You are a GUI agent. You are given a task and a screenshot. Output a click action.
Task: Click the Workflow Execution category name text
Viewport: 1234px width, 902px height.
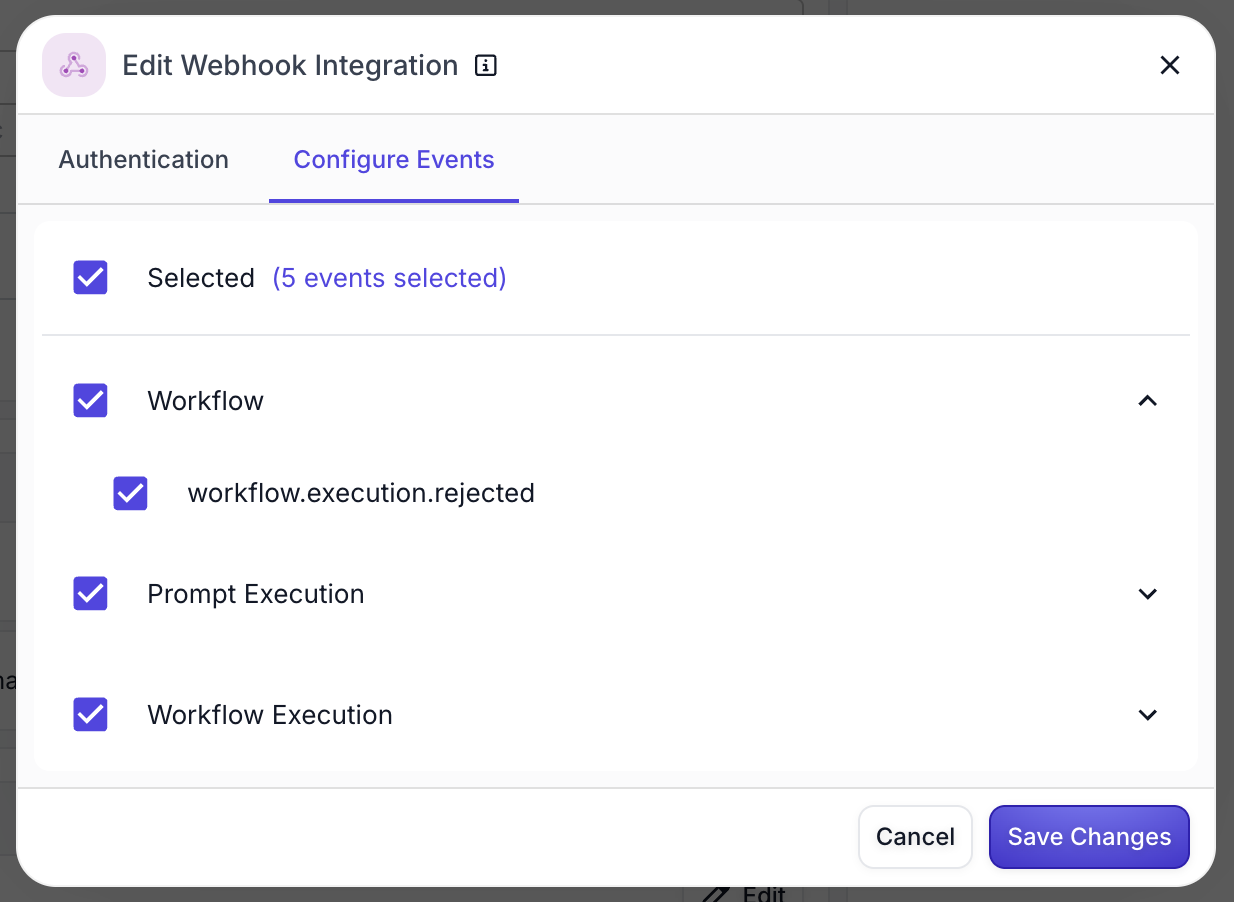click(270, 715)
